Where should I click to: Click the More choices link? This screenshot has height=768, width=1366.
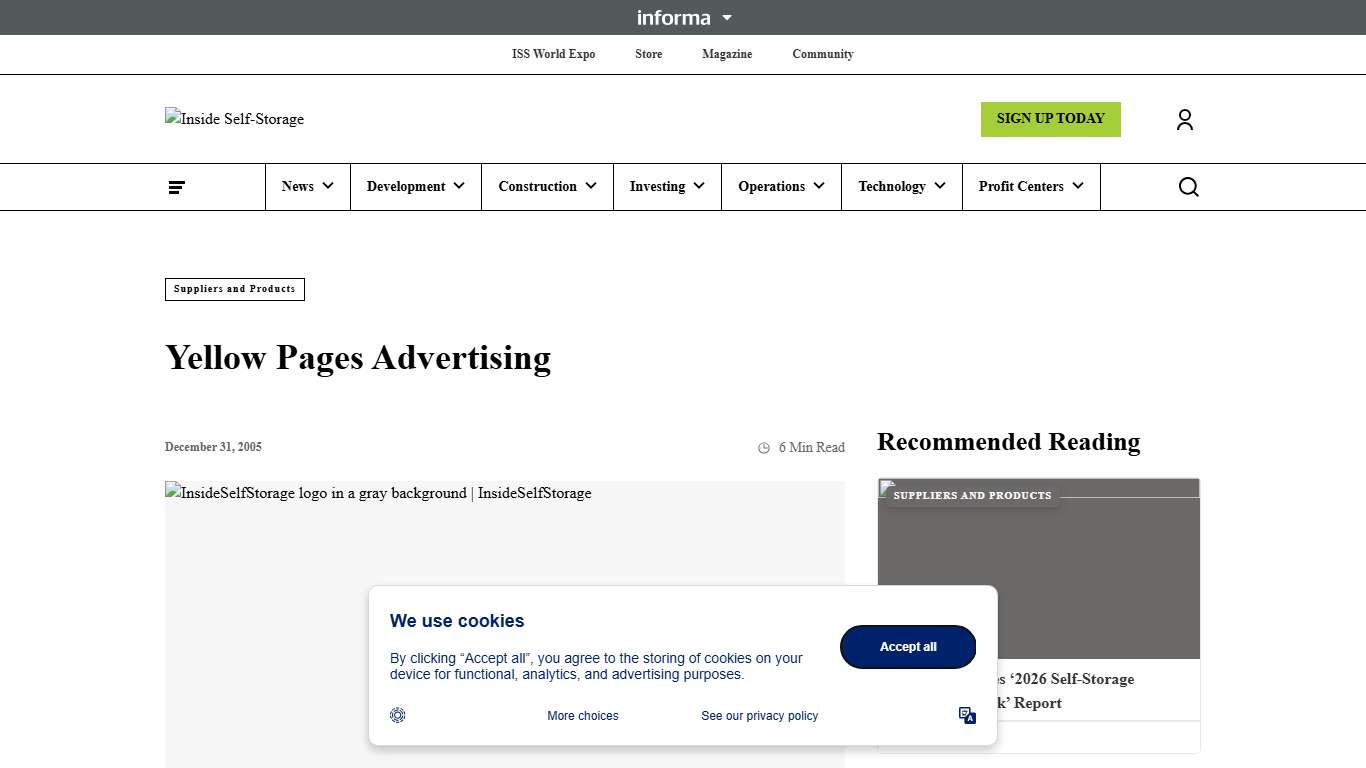[x=583, y=715]
